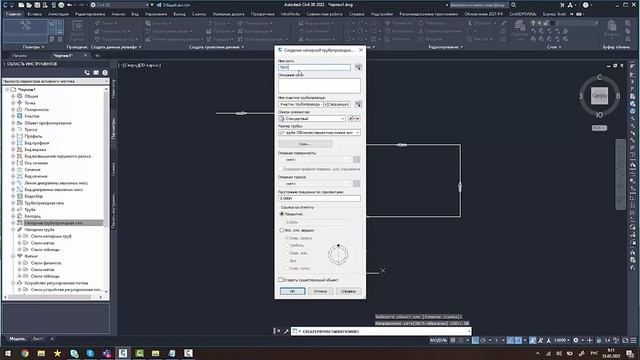Open the arrow dropdown next to edit parts list icon
Image resolution: width=640 pixels, height=360 pixels.
(358, 118)
